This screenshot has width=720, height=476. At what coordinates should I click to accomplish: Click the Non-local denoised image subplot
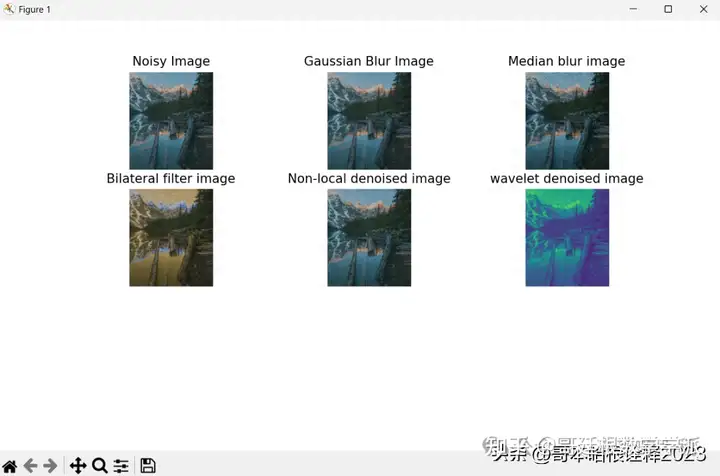click(x=369, y=238)
